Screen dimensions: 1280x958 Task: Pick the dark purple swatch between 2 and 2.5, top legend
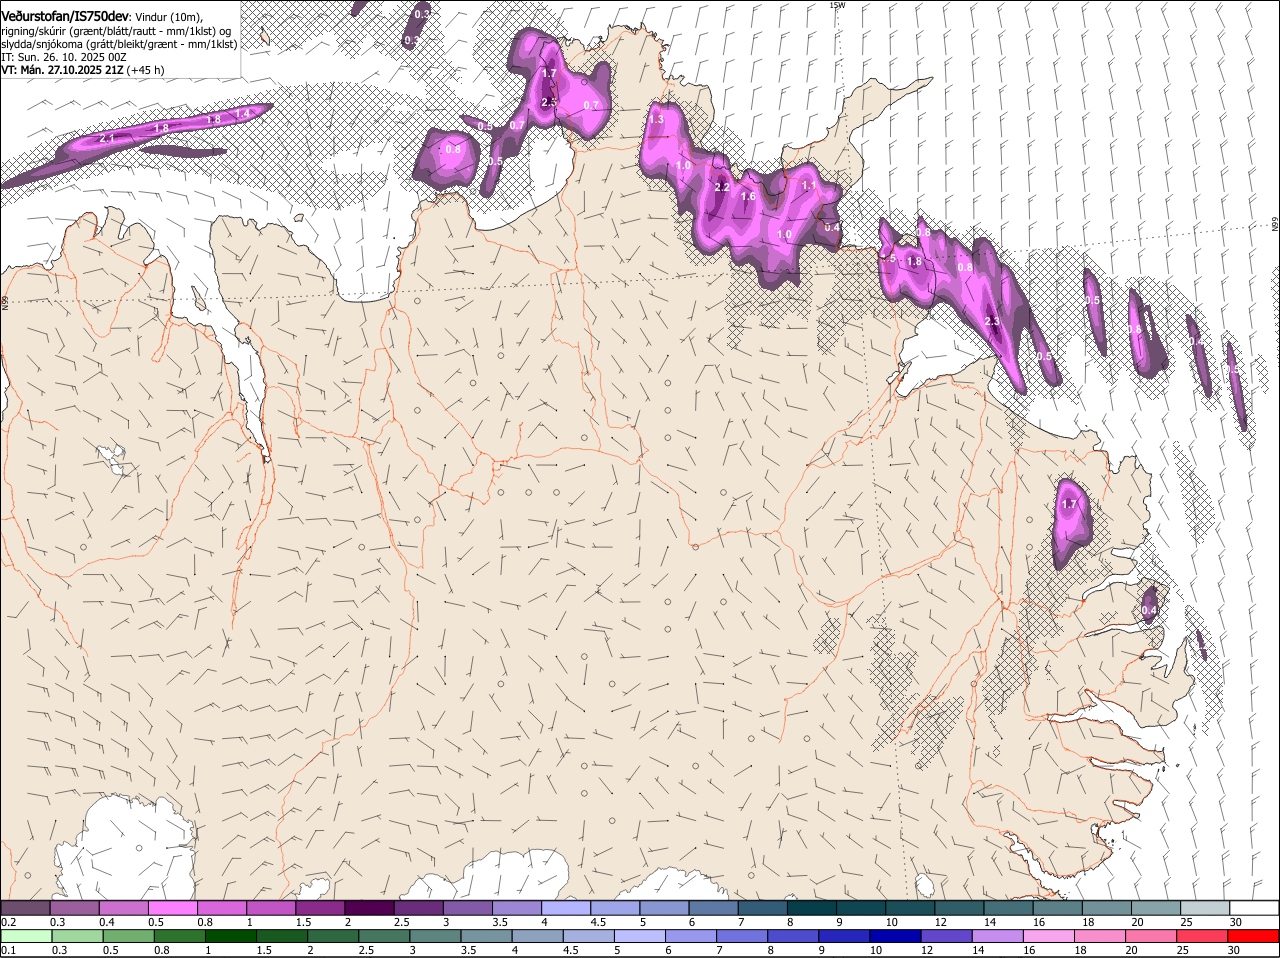(370, 907)
